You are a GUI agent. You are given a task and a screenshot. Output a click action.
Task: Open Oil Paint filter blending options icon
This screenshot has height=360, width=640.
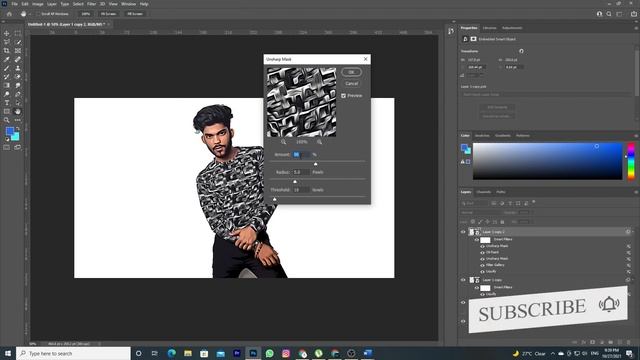[x=629, y=253]
